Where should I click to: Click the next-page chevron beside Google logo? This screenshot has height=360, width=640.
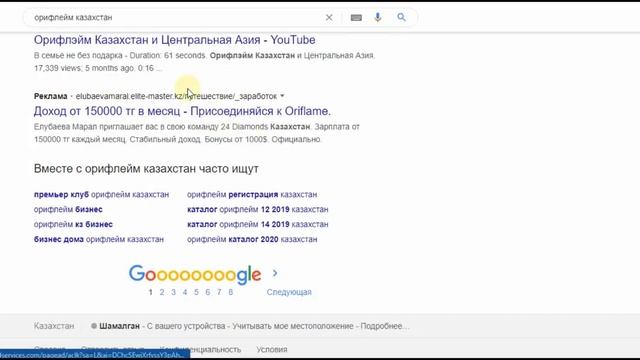(x=275, y=273)
